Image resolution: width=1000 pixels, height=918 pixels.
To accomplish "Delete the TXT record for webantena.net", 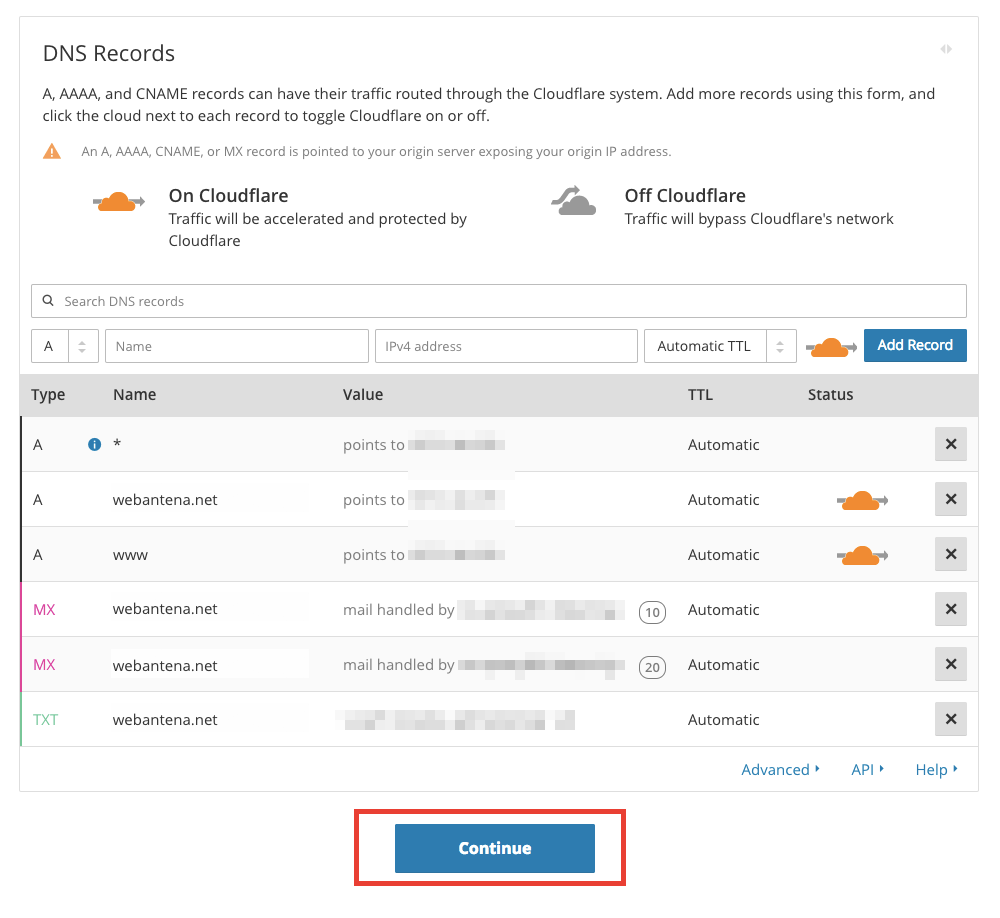I will pos(950,719).
